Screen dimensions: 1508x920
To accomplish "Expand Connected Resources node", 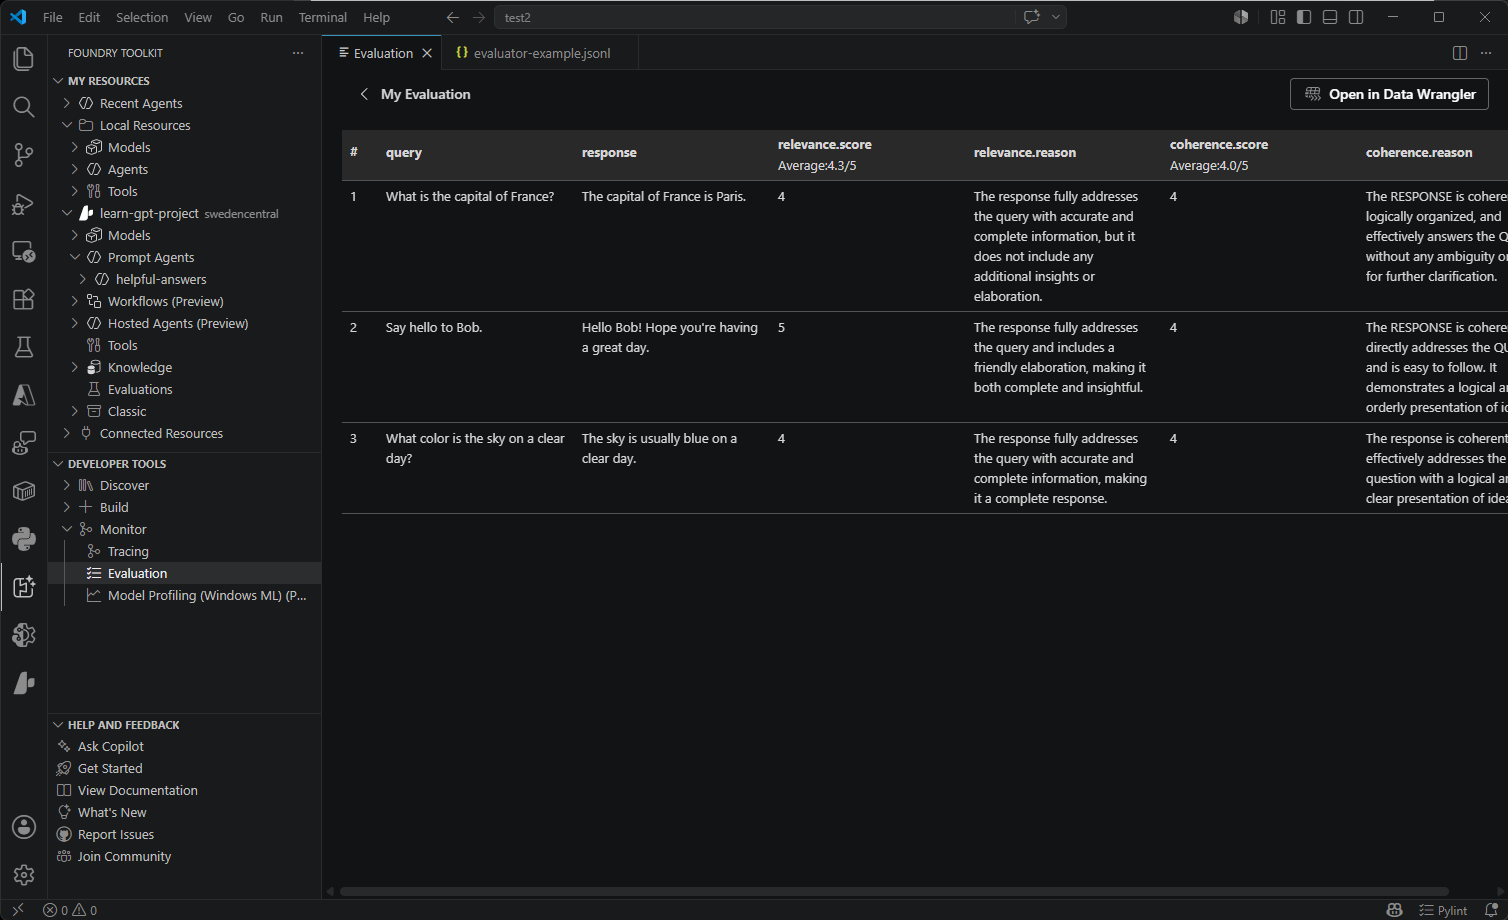I will tap(67, 433).
